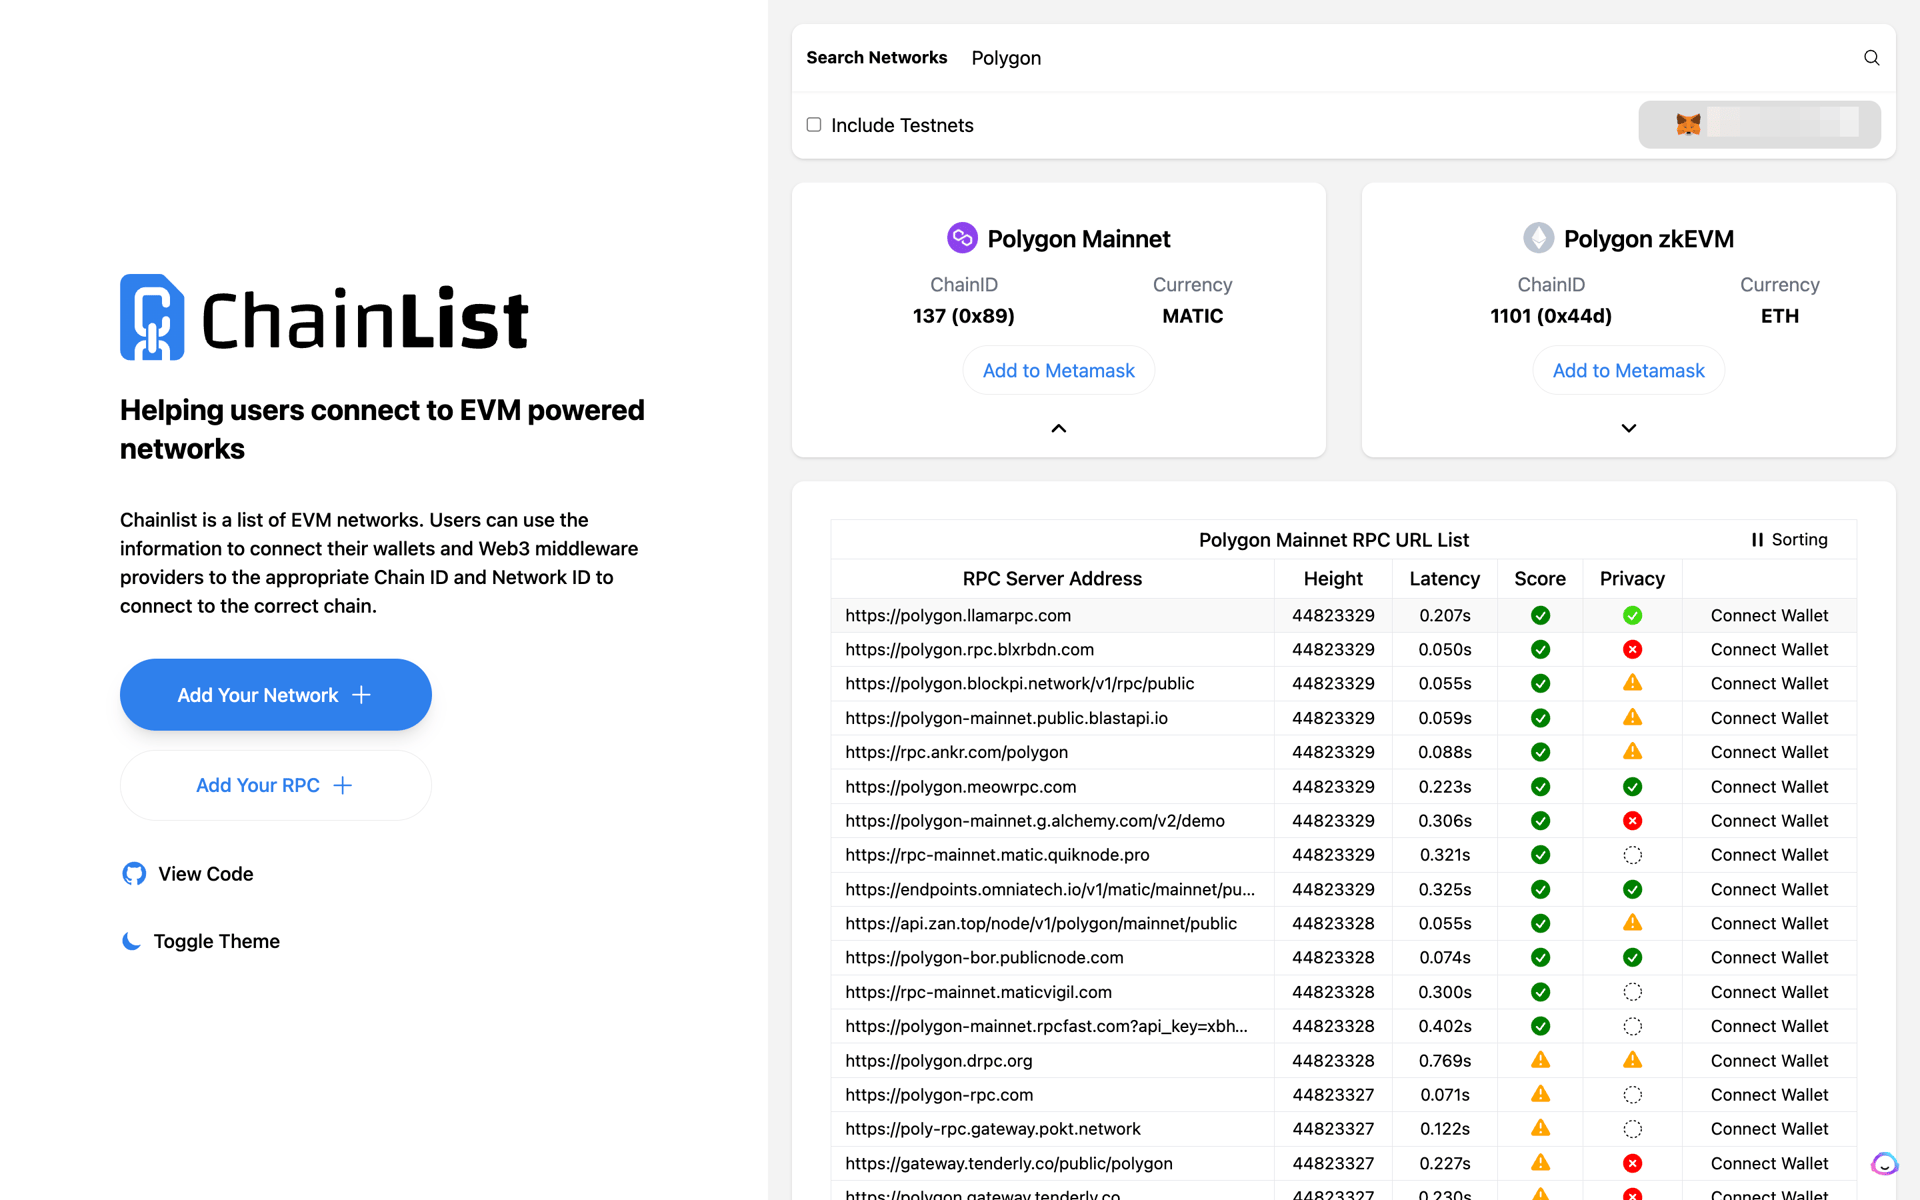Screen dimensions: 1920x1200
Task: Click the Toggle Theme label
Action: [x=217, y=941]
